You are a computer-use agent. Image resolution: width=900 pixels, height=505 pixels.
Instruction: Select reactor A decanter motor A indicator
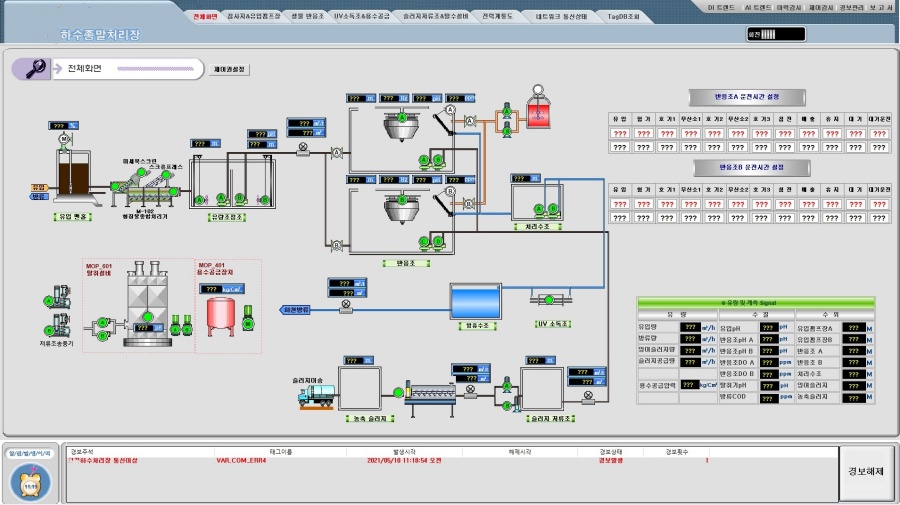pyautogui.click(x=402, y=118)
